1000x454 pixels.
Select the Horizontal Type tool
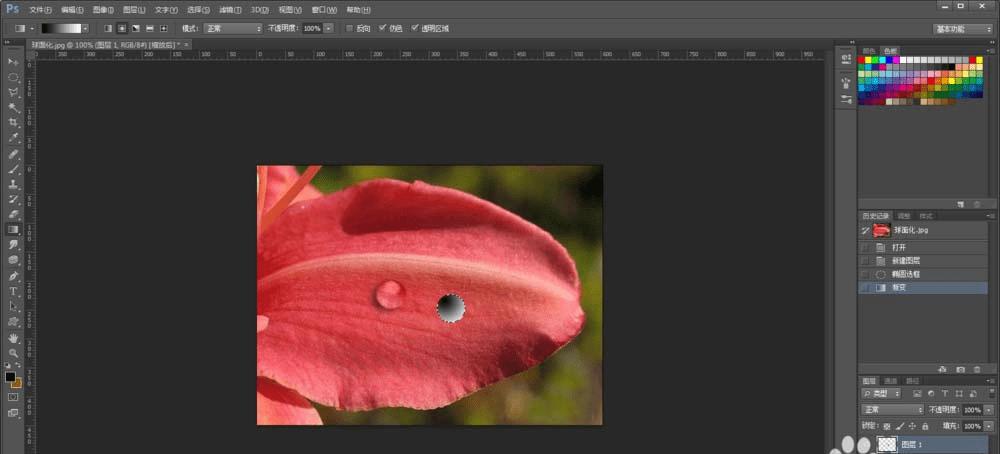pyautogui.click(x=14, y=291)
